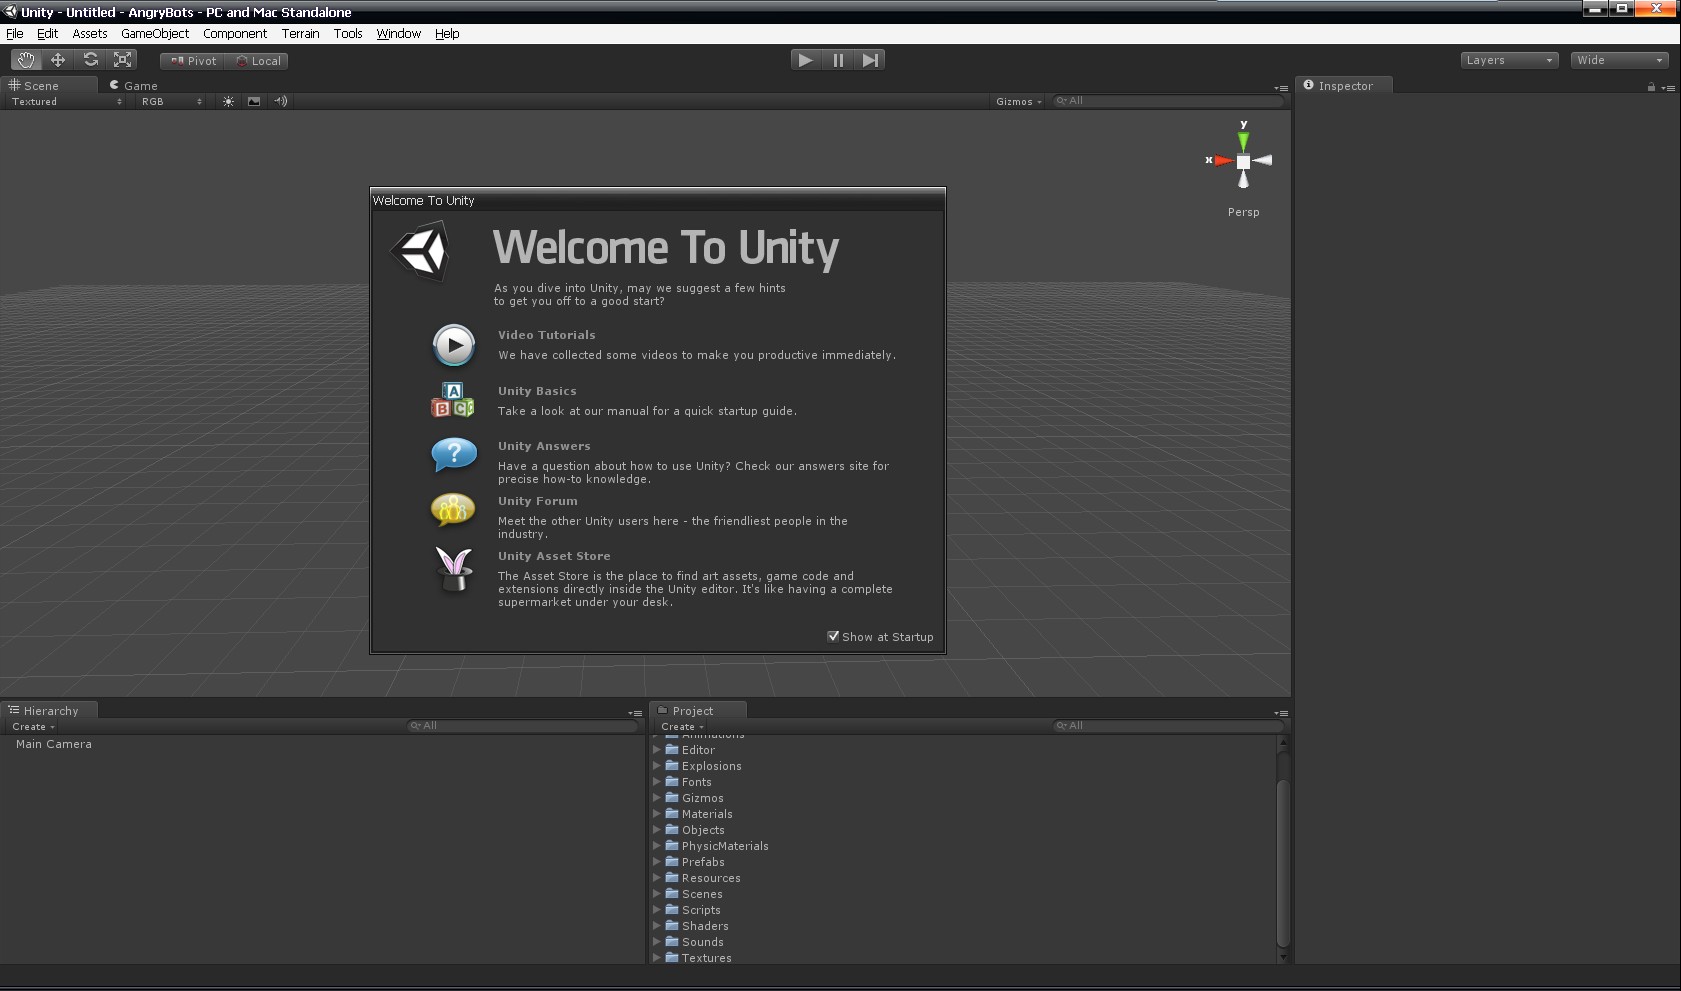Open the Terrain menu
1681x991 pixels.
coord(300,33)
